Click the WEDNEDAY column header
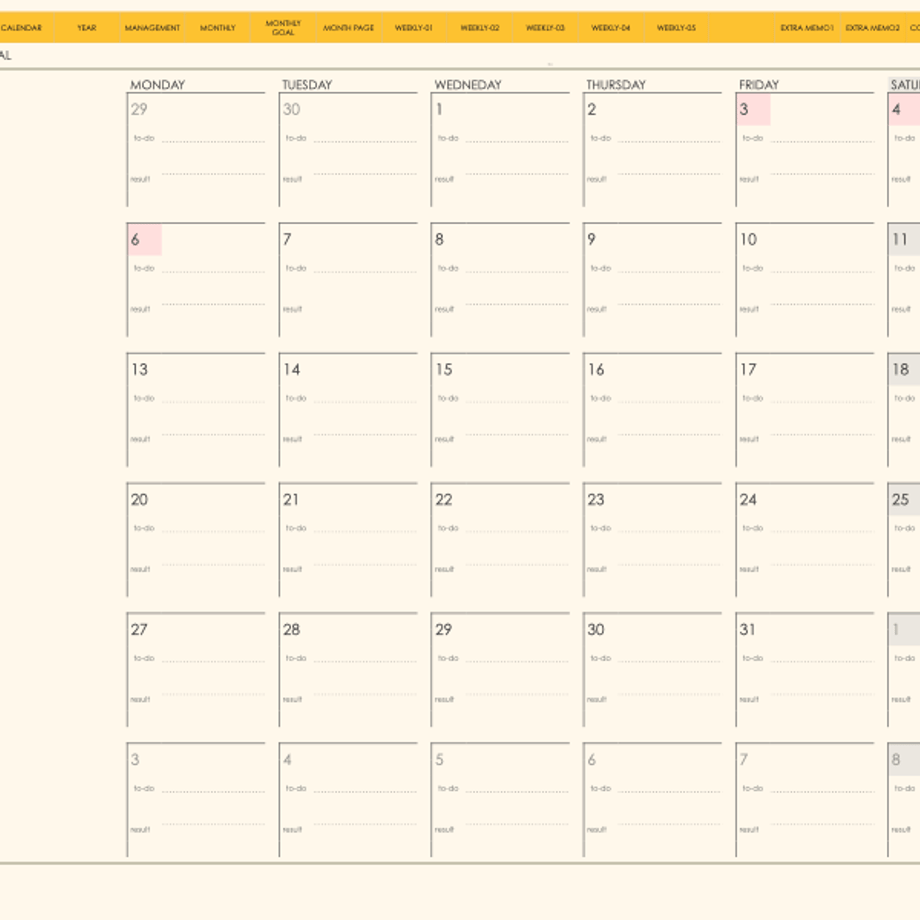The width and height of the screenshot is (920, 920). click(468, 85)
